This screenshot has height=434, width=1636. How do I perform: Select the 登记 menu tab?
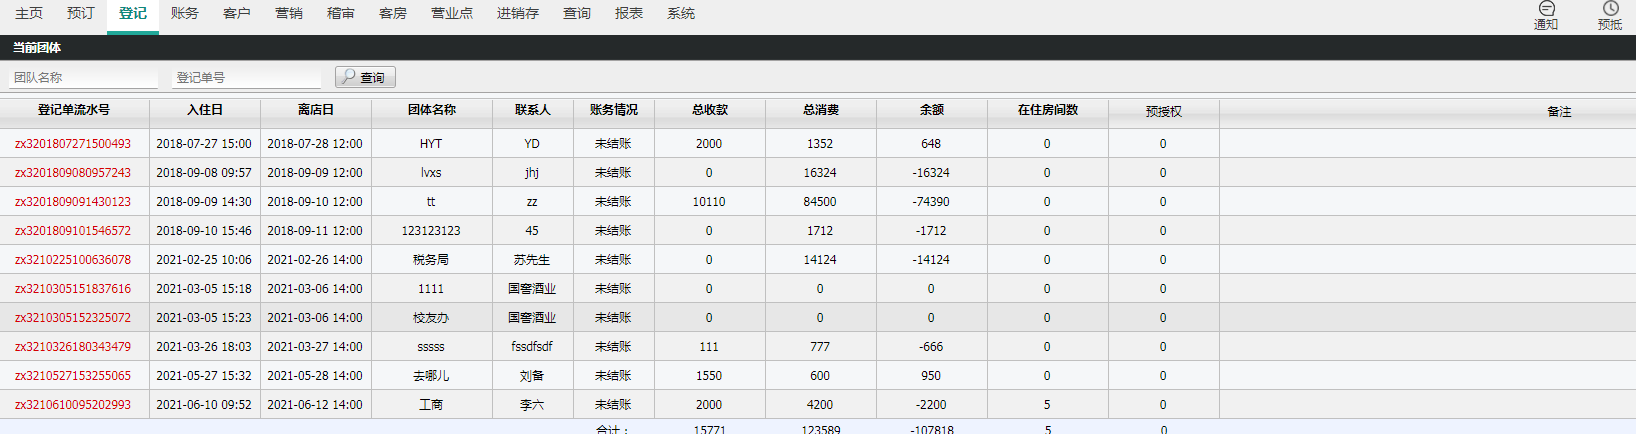[x=133, y=13]
